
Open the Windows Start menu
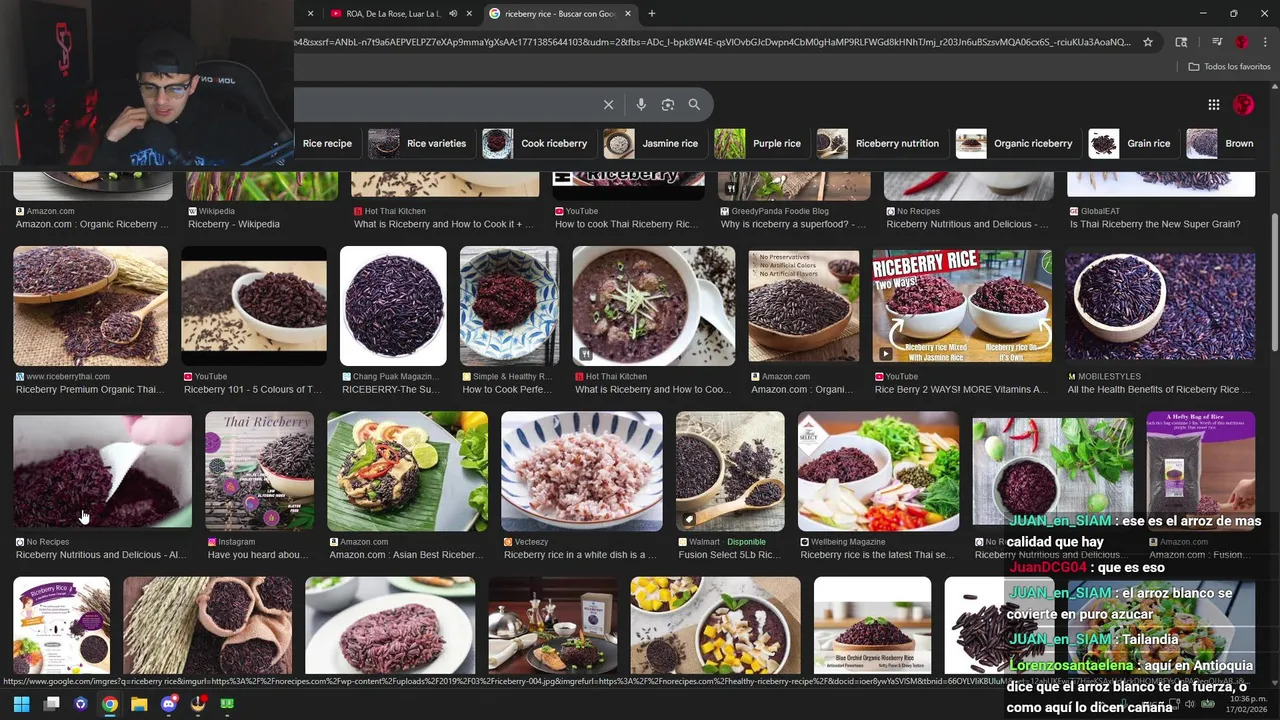(21, 704)
